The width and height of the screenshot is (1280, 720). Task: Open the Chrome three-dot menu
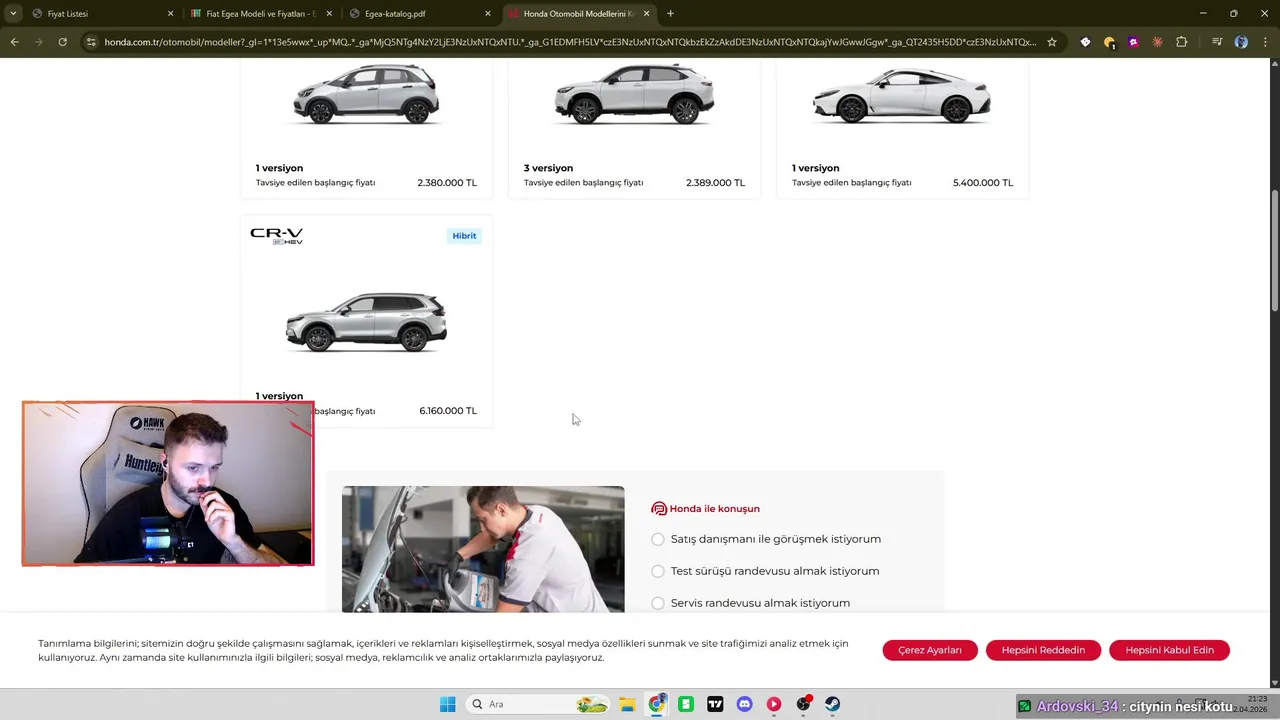(1265, 42)
